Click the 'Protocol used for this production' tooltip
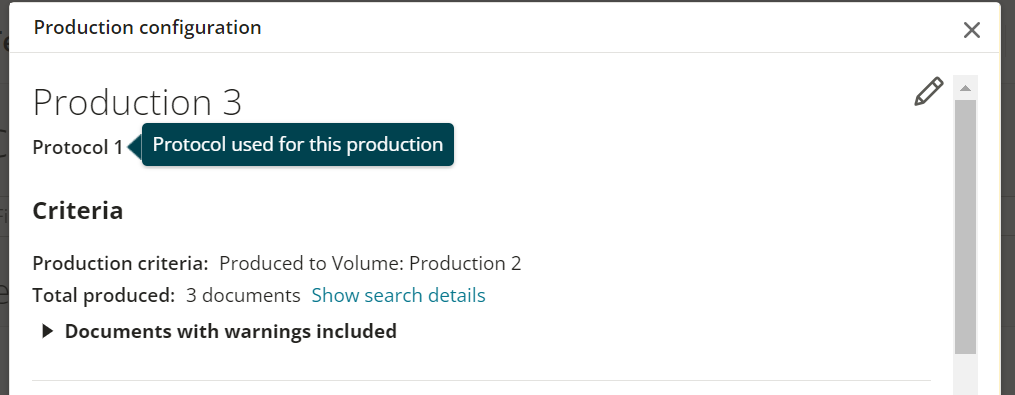The height and width of the screenshot is (395, 1015). [x=298, y=144]
